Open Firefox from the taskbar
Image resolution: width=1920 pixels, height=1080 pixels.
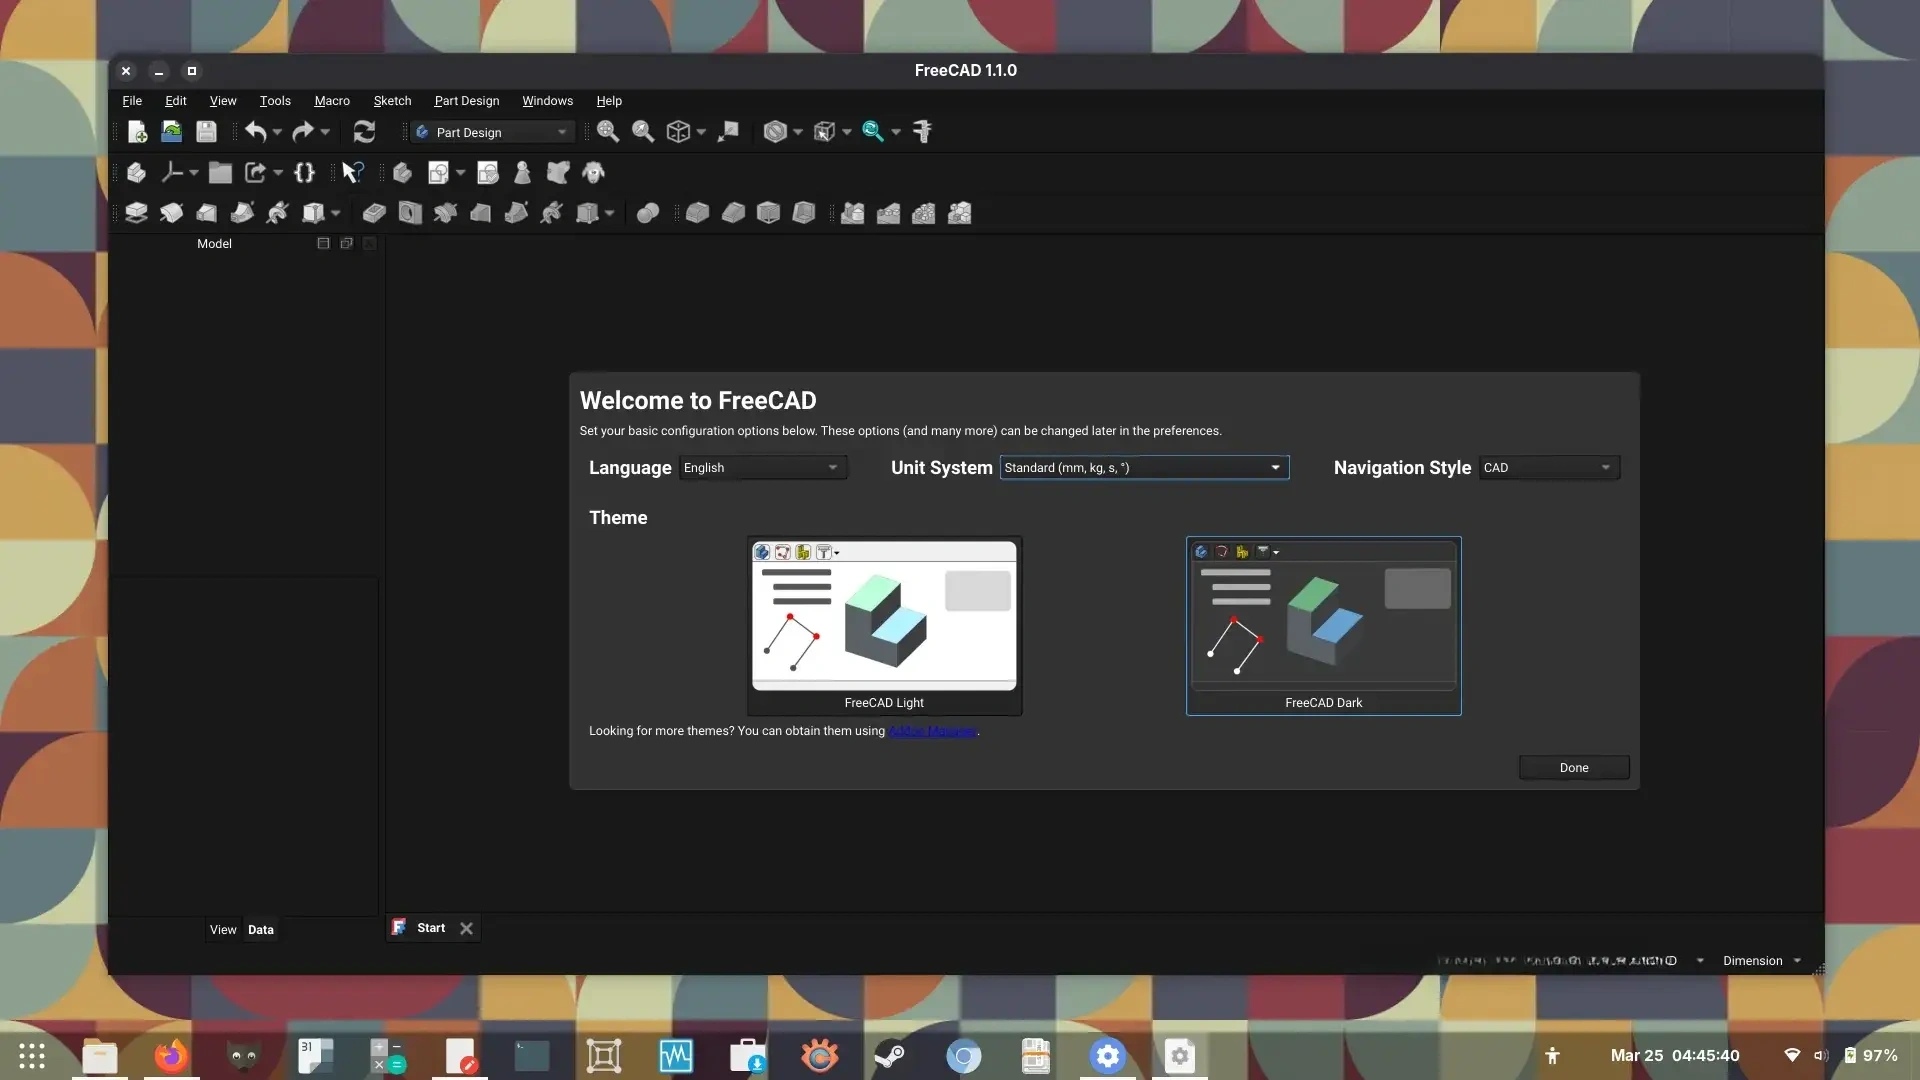(x=171, y=1056)
